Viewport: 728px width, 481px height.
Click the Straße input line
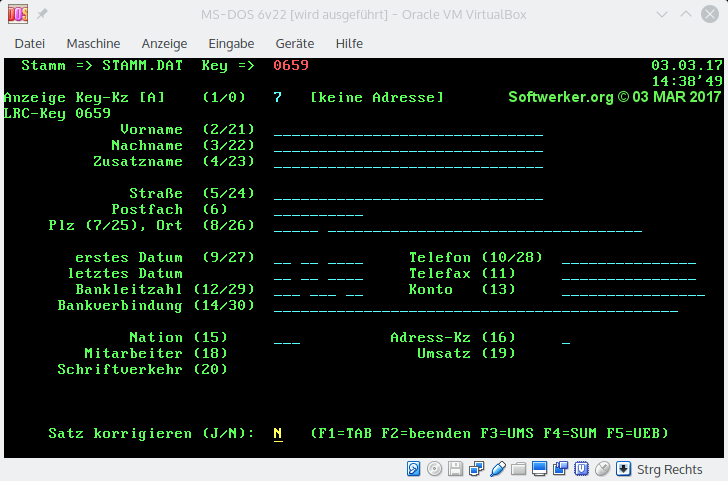(407, 195)
